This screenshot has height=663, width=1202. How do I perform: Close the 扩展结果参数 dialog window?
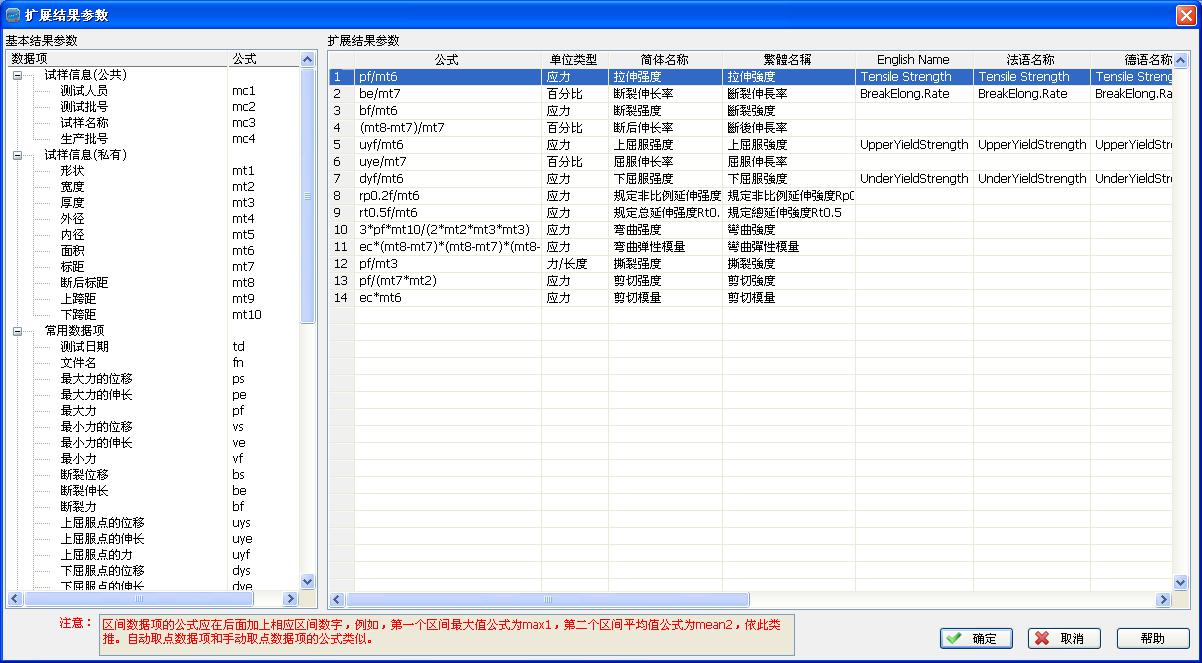point(1185,15)
